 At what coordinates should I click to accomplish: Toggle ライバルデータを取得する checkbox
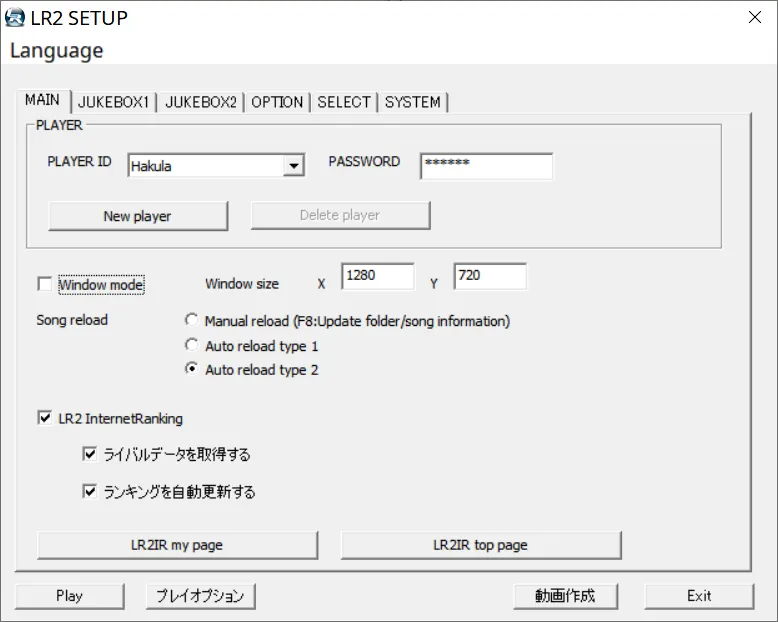pos(89,454)
